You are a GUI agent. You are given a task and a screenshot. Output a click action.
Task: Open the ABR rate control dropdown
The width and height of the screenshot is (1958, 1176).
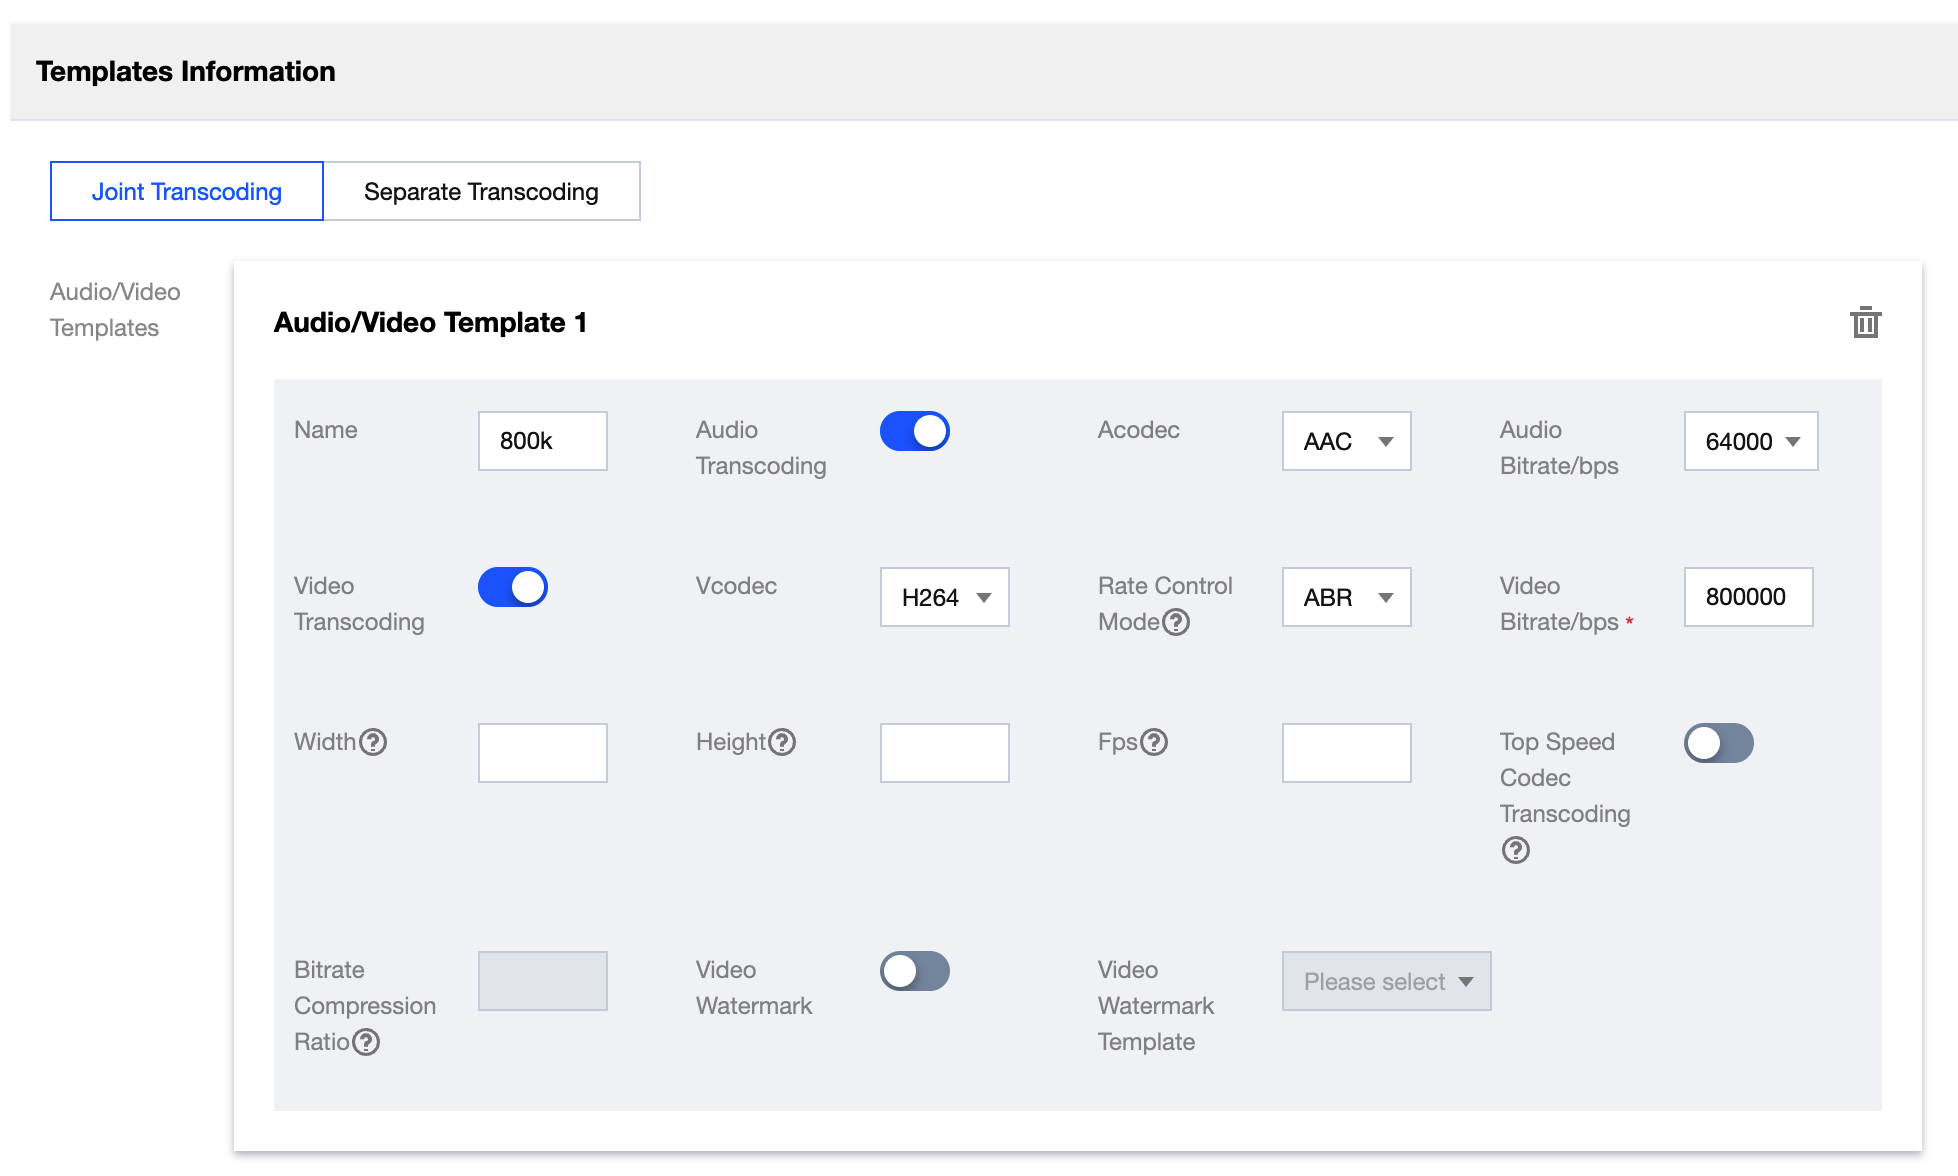[1346, 597]
